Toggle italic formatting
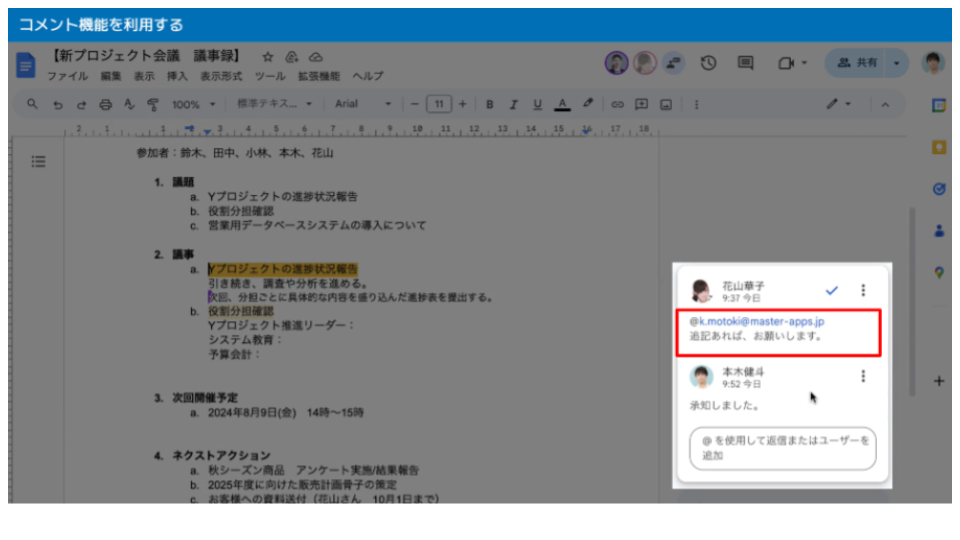 tap(513, 105)
